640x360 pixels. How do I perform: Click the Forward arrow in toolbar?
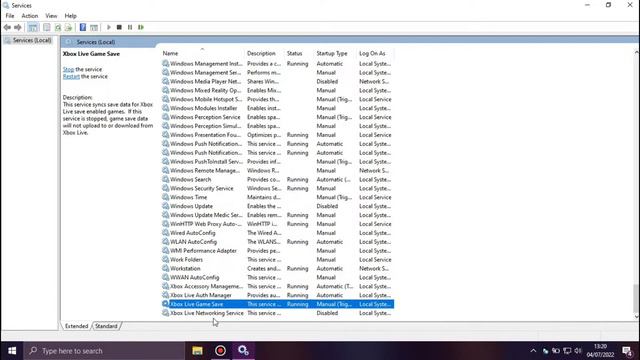click(18, 27)
